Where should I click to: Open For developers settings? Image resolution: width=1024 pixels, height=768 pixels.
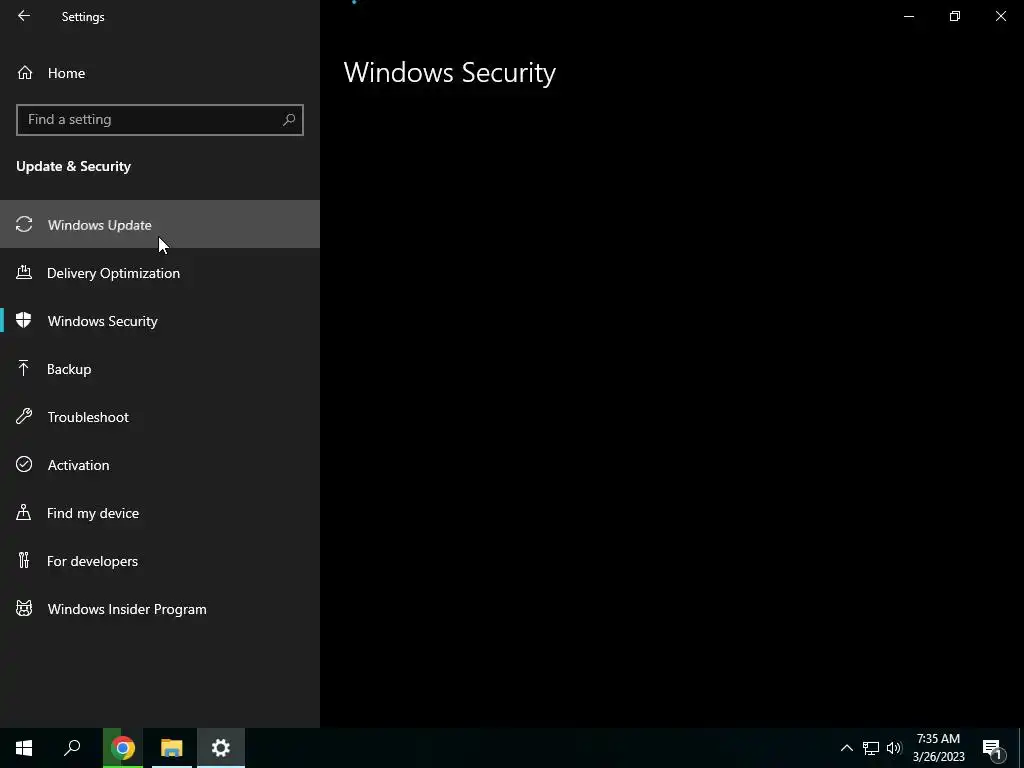click(160, 561)
